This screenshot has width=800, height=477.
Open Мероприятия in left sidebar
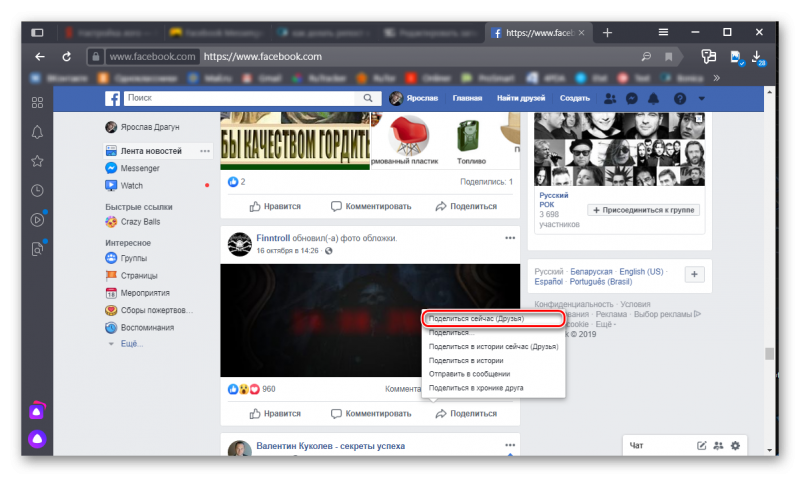tap(145, 293)
